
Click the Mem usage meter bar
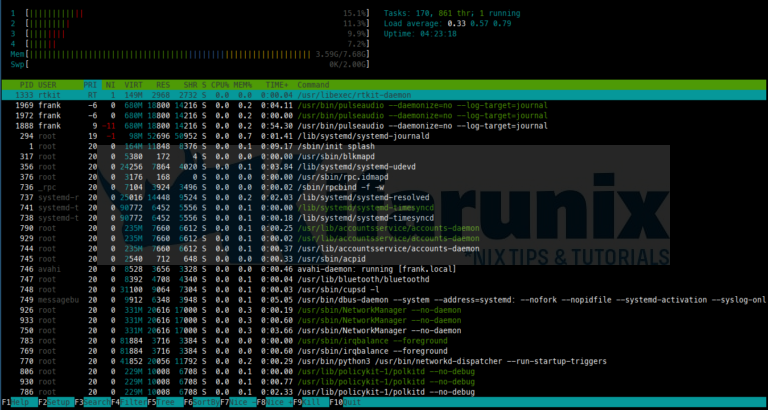[x=198, y=54]
